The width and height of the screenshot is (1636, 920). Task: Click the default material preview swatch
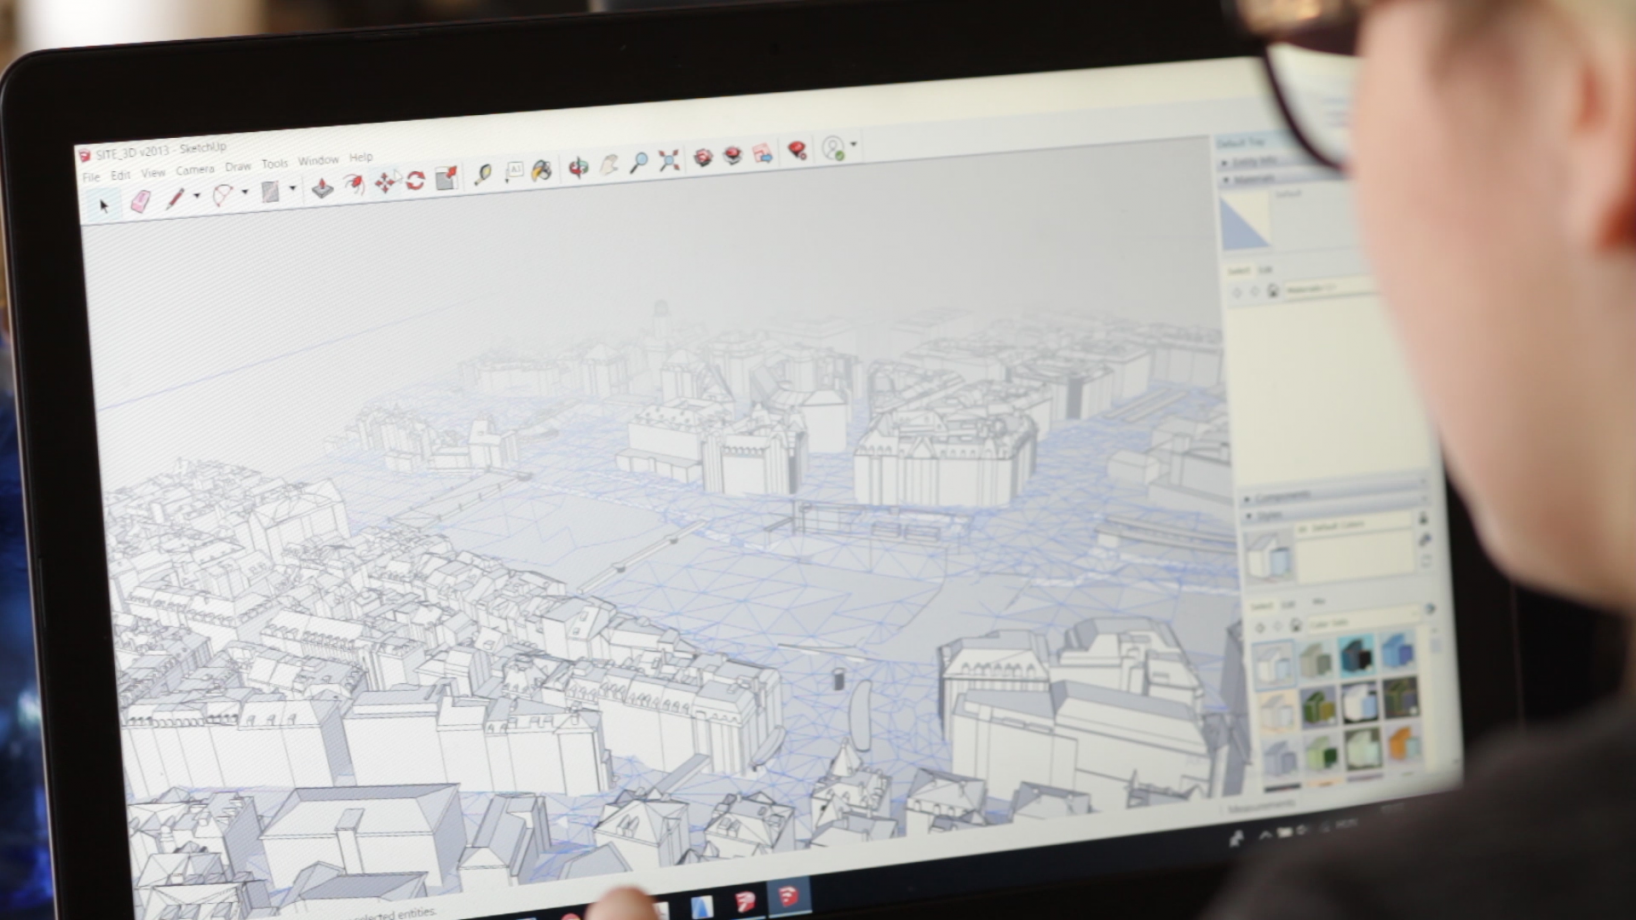pos(1245,220)
